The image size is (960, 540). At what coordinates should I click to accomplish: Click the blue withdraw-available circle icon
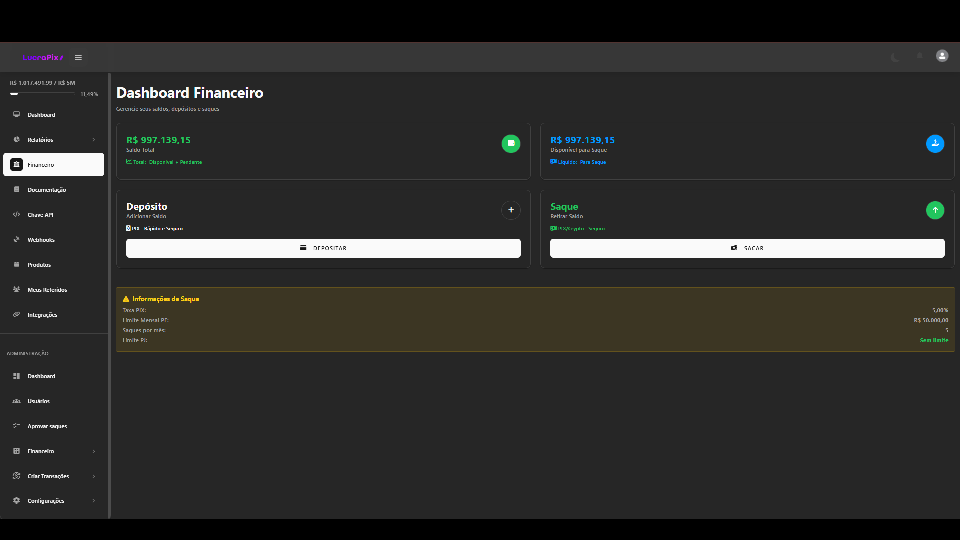[x=934, y=144]
